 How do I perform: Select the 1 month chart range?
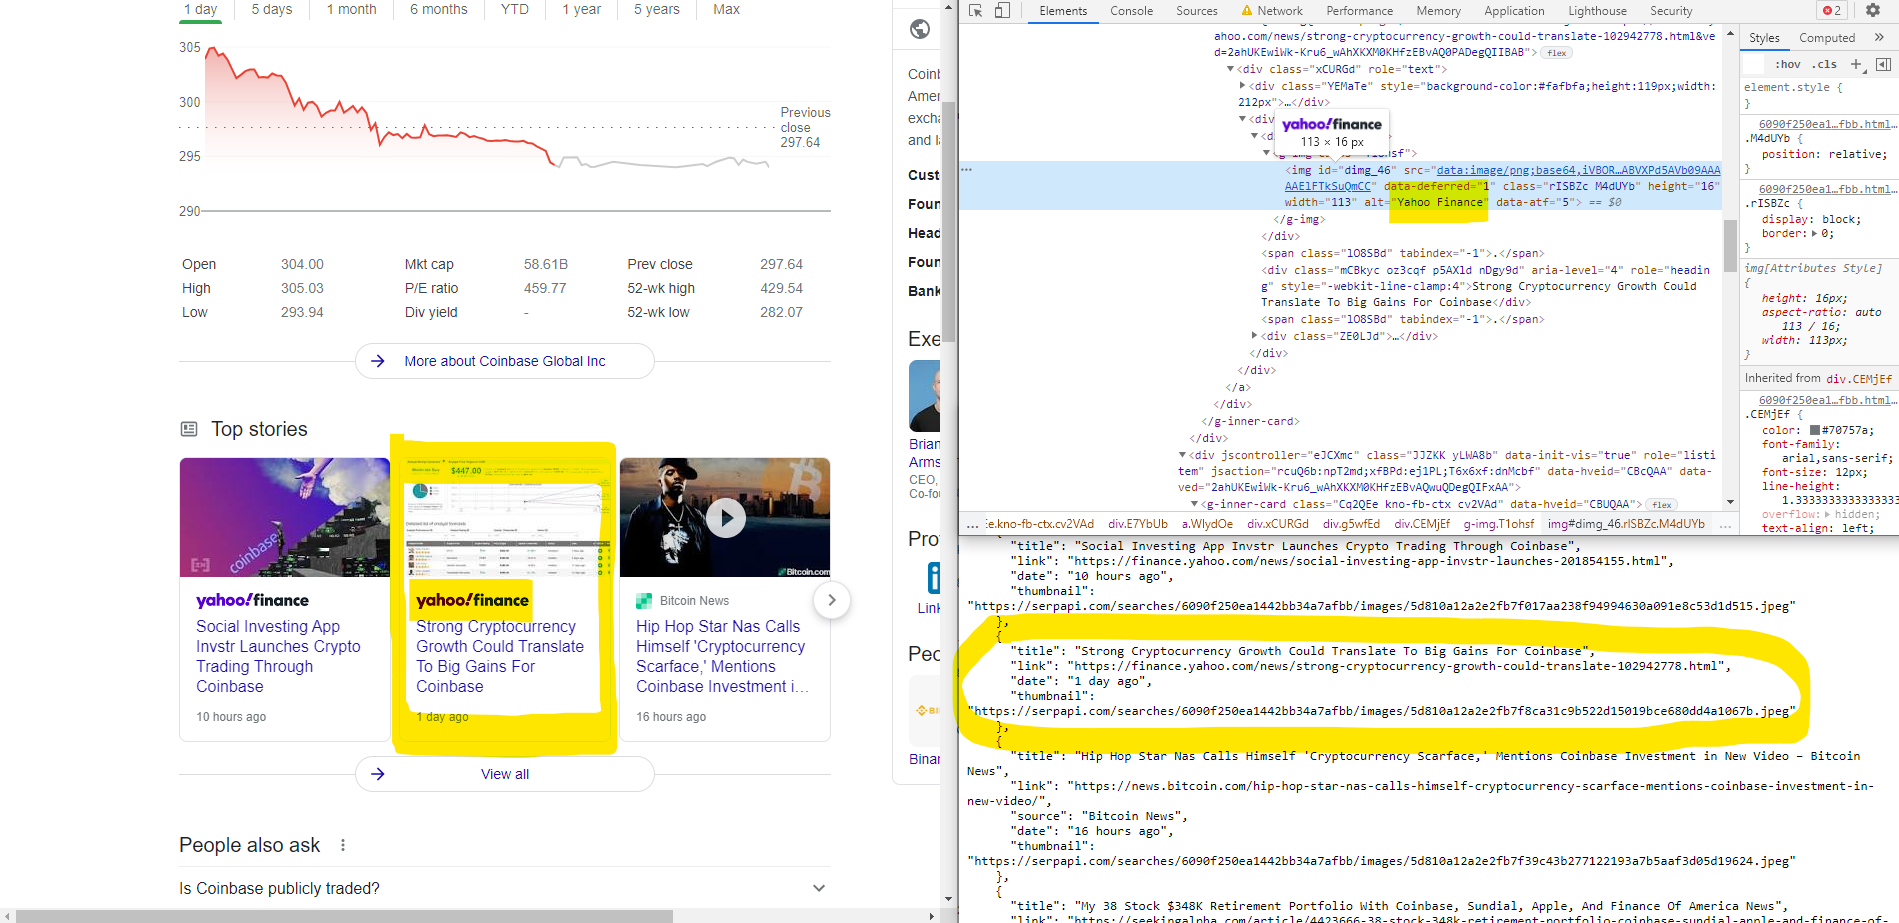click(352, 9)
